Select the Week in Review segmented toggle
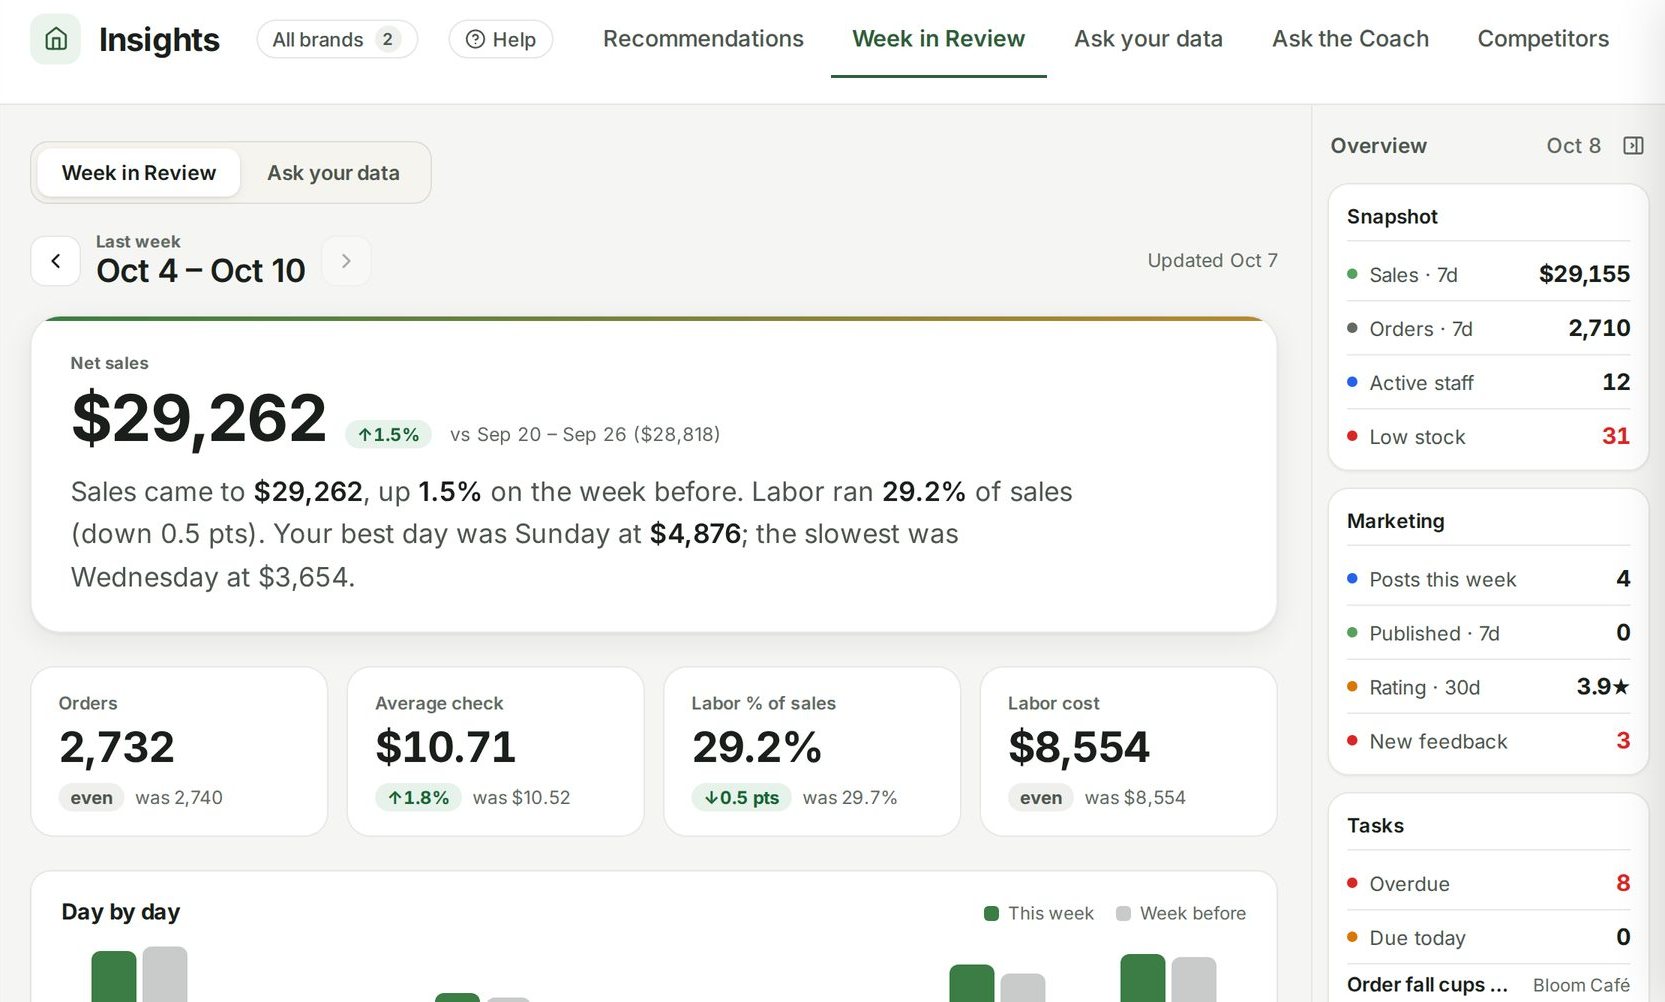This screenshot has height=1002, width=1665. click(x=139, y=173)
